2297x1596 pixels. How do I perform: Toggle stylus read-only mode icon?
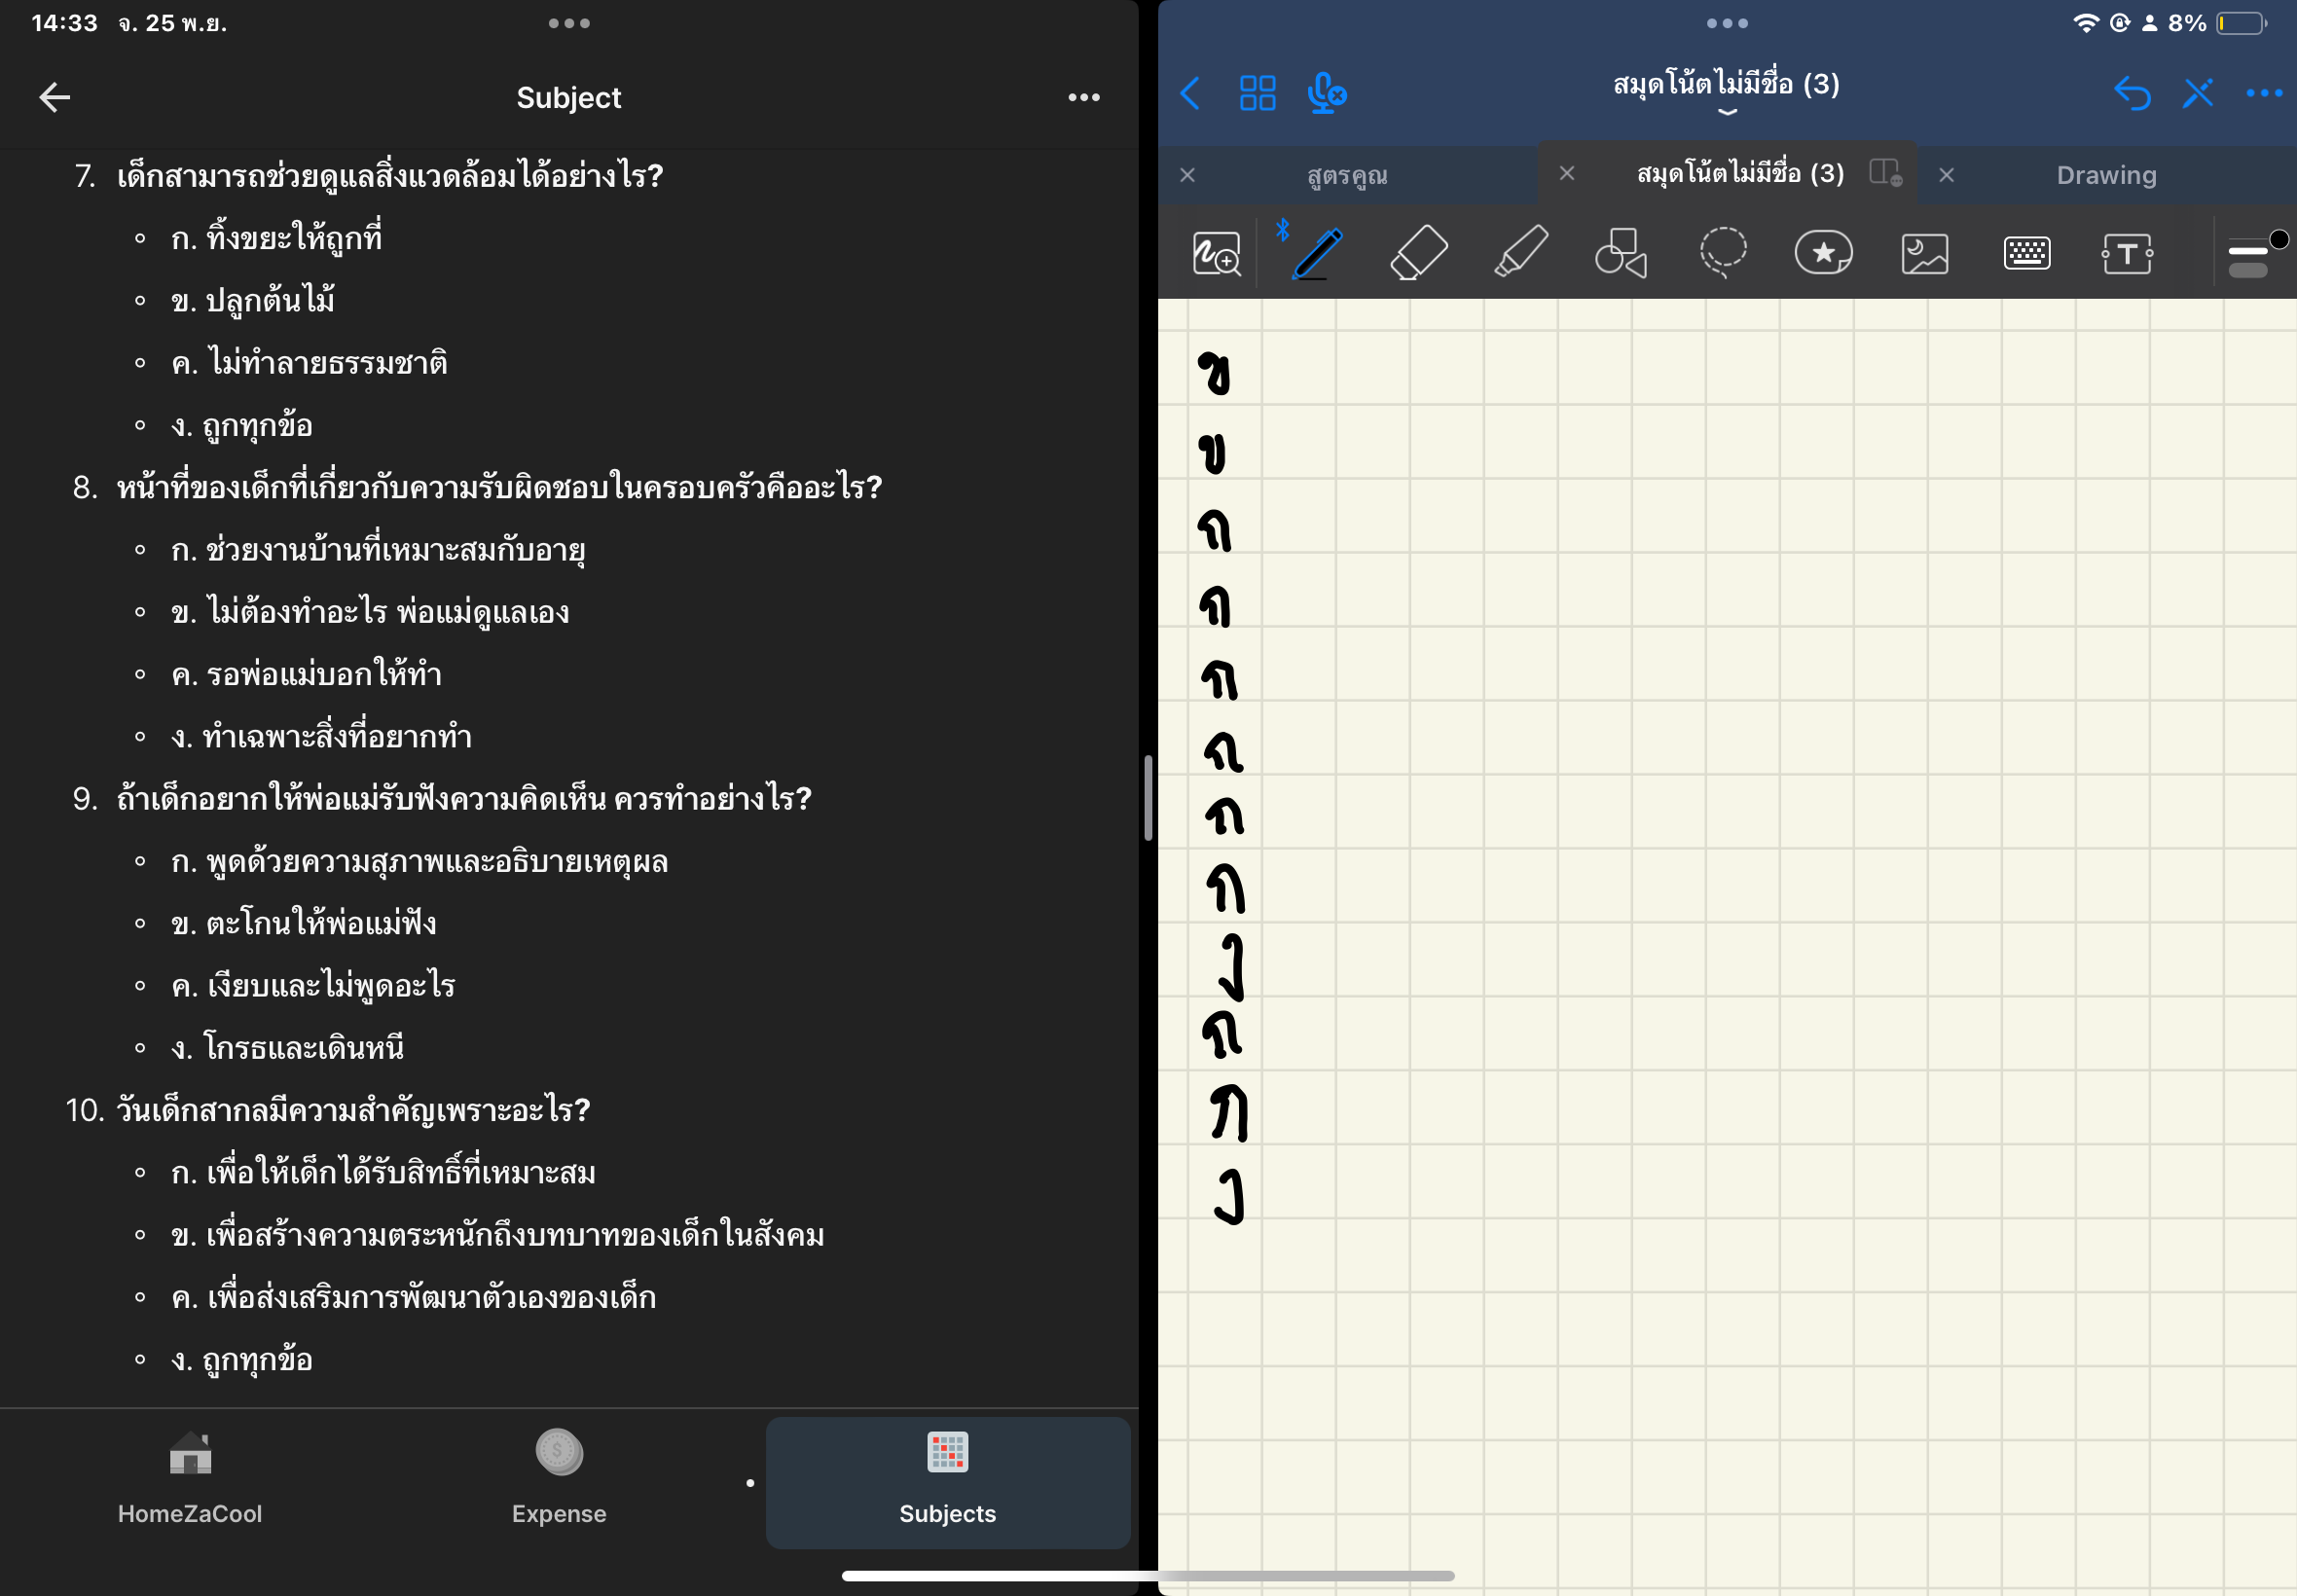(x=2197, y=94)
